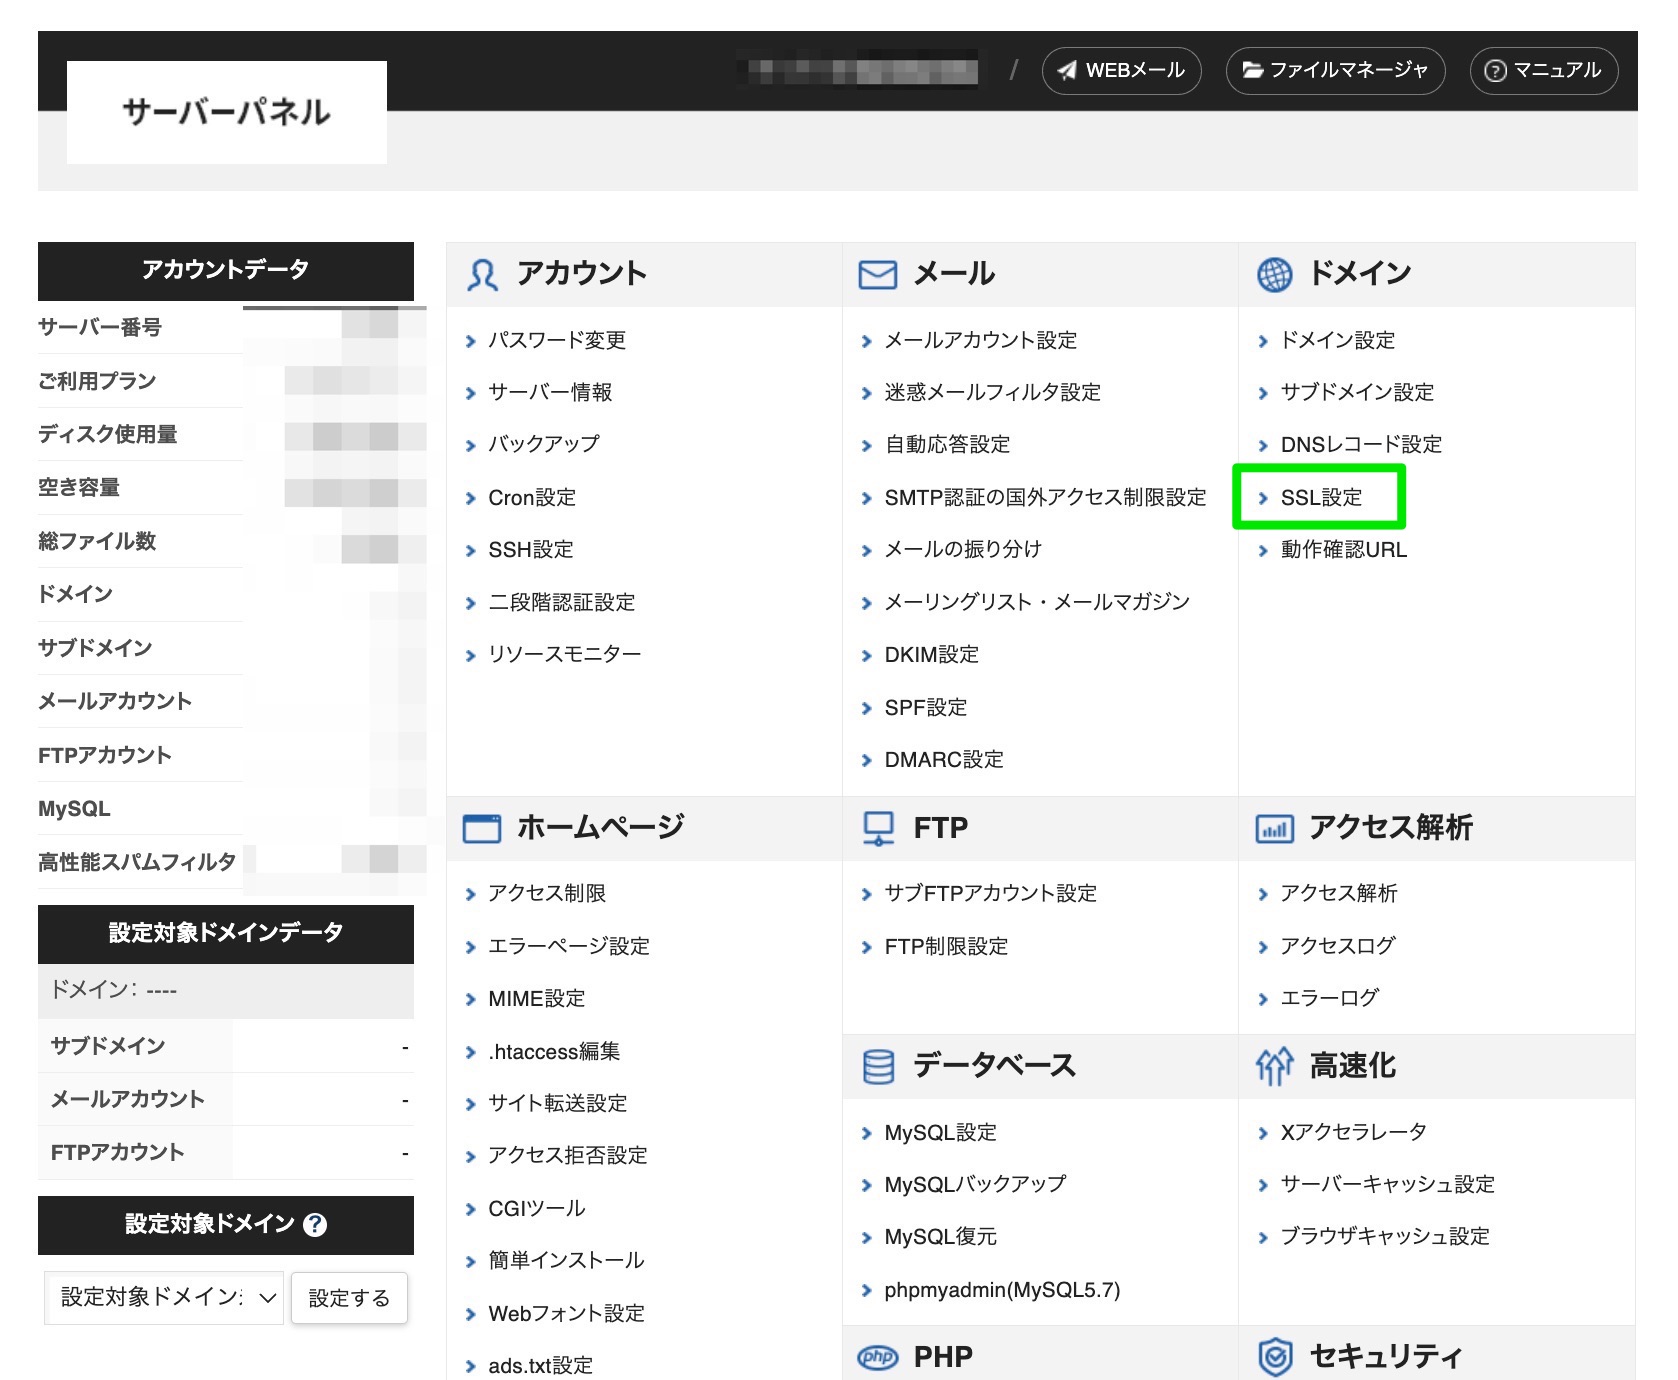Open 動作確認URL link

tap(1344, 549)
